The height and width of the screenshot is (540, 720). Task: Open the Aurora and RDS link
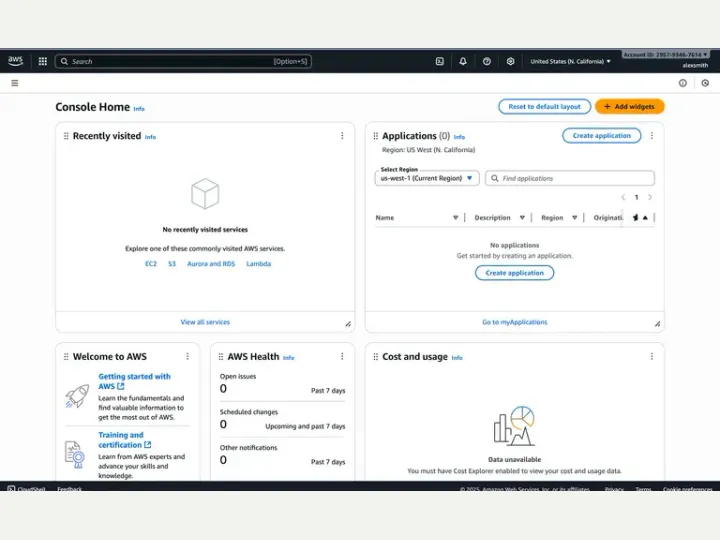(x=211, y=264)
